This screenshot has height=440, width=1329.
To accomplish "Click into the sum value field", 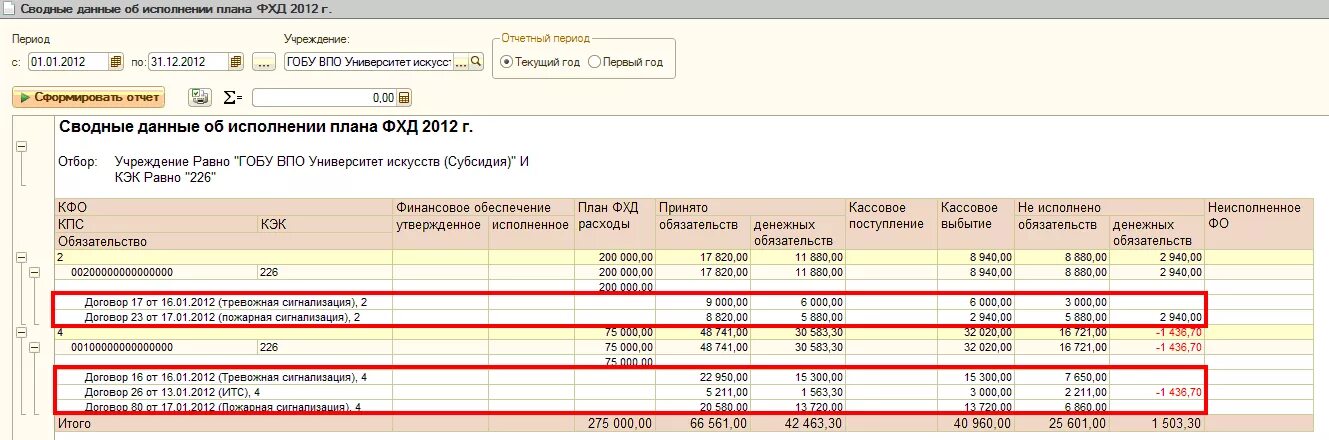I will [x=325, y=98].
